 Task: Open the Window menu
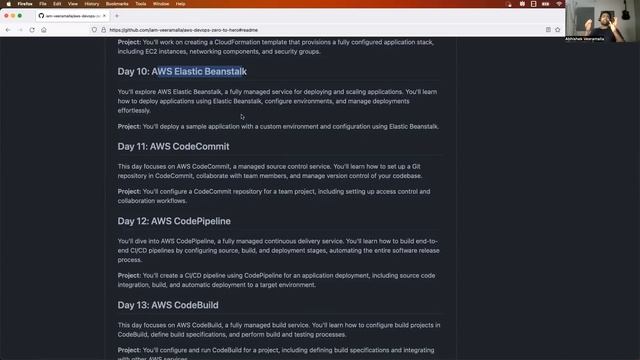[161, 4]
